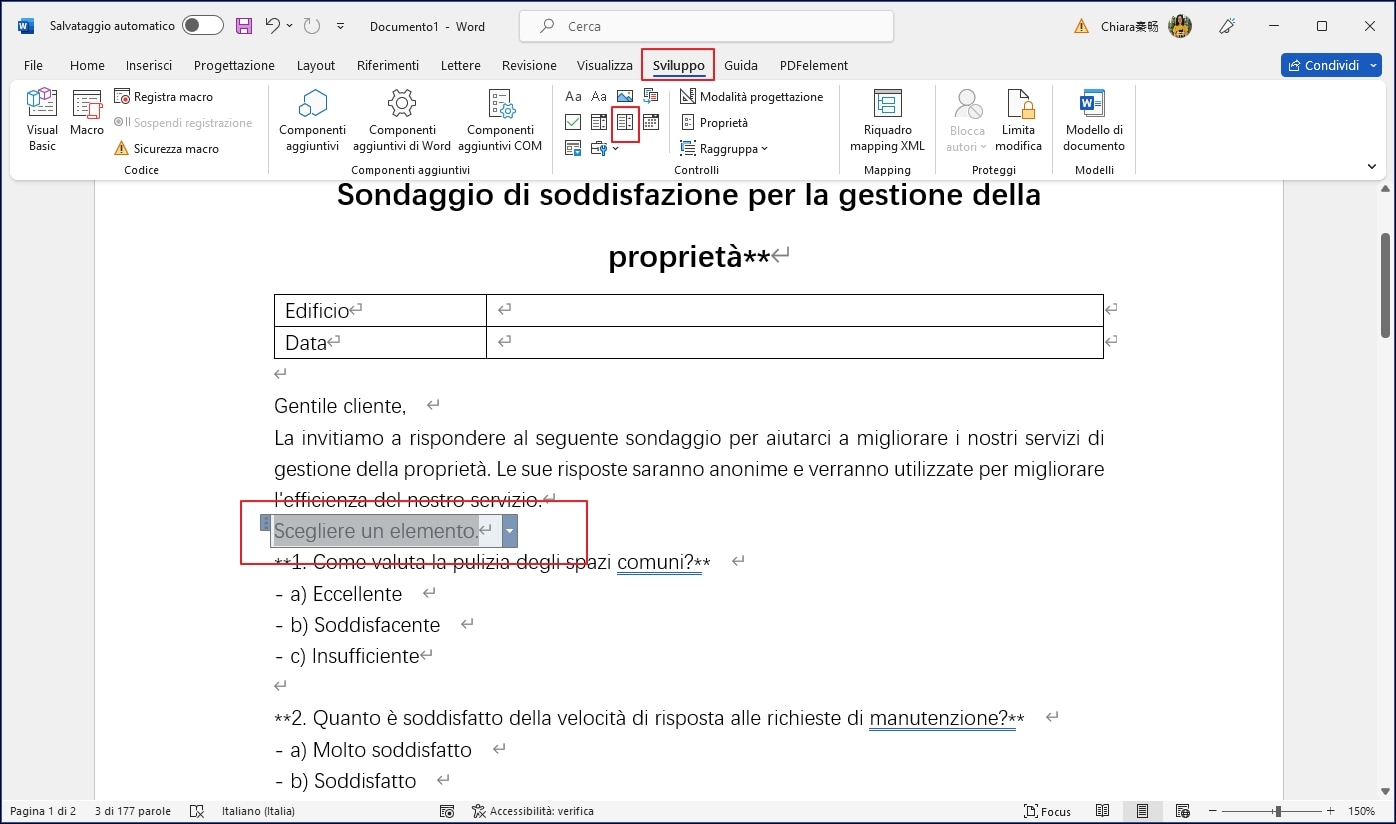Open the spelling check status icon
Screen dimensions: 1396x824
(x=197, y=811)
